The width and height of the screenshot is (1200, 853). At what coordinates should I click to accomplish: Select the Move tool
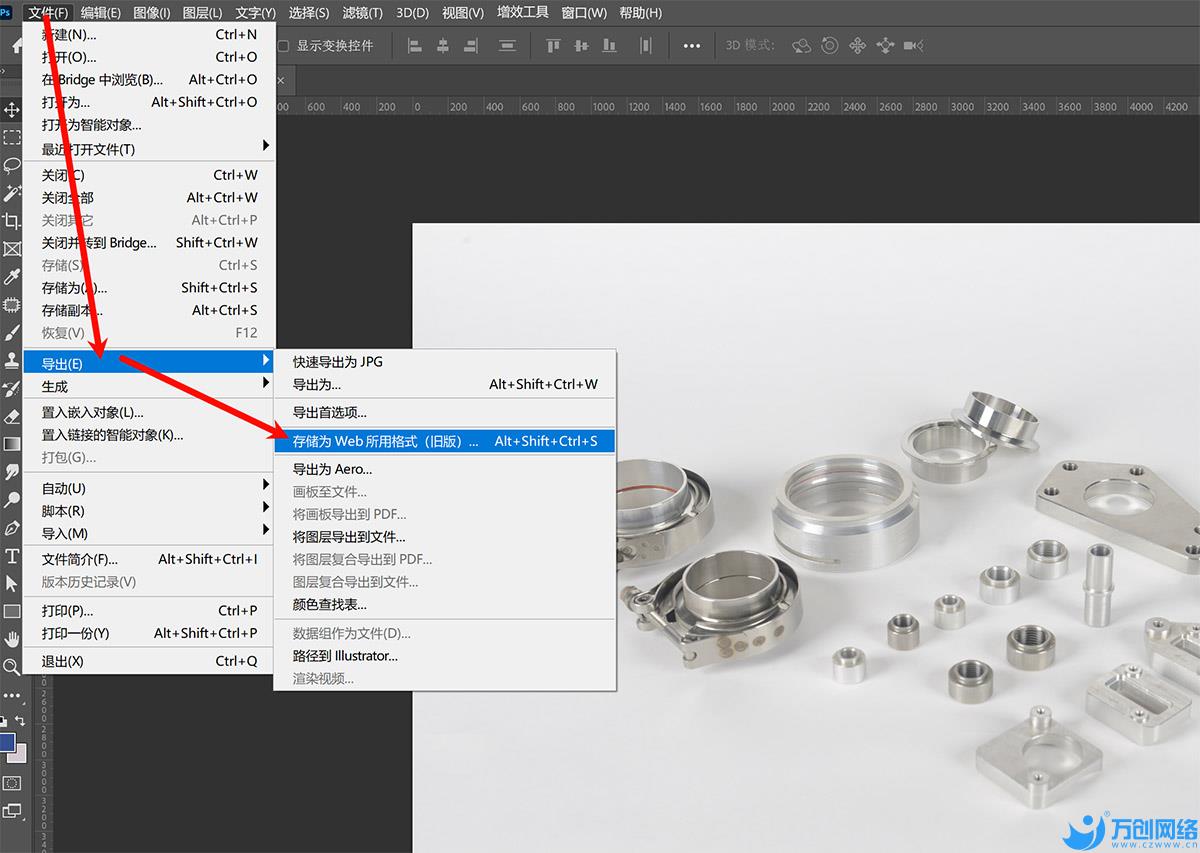(x=12, y=109)
